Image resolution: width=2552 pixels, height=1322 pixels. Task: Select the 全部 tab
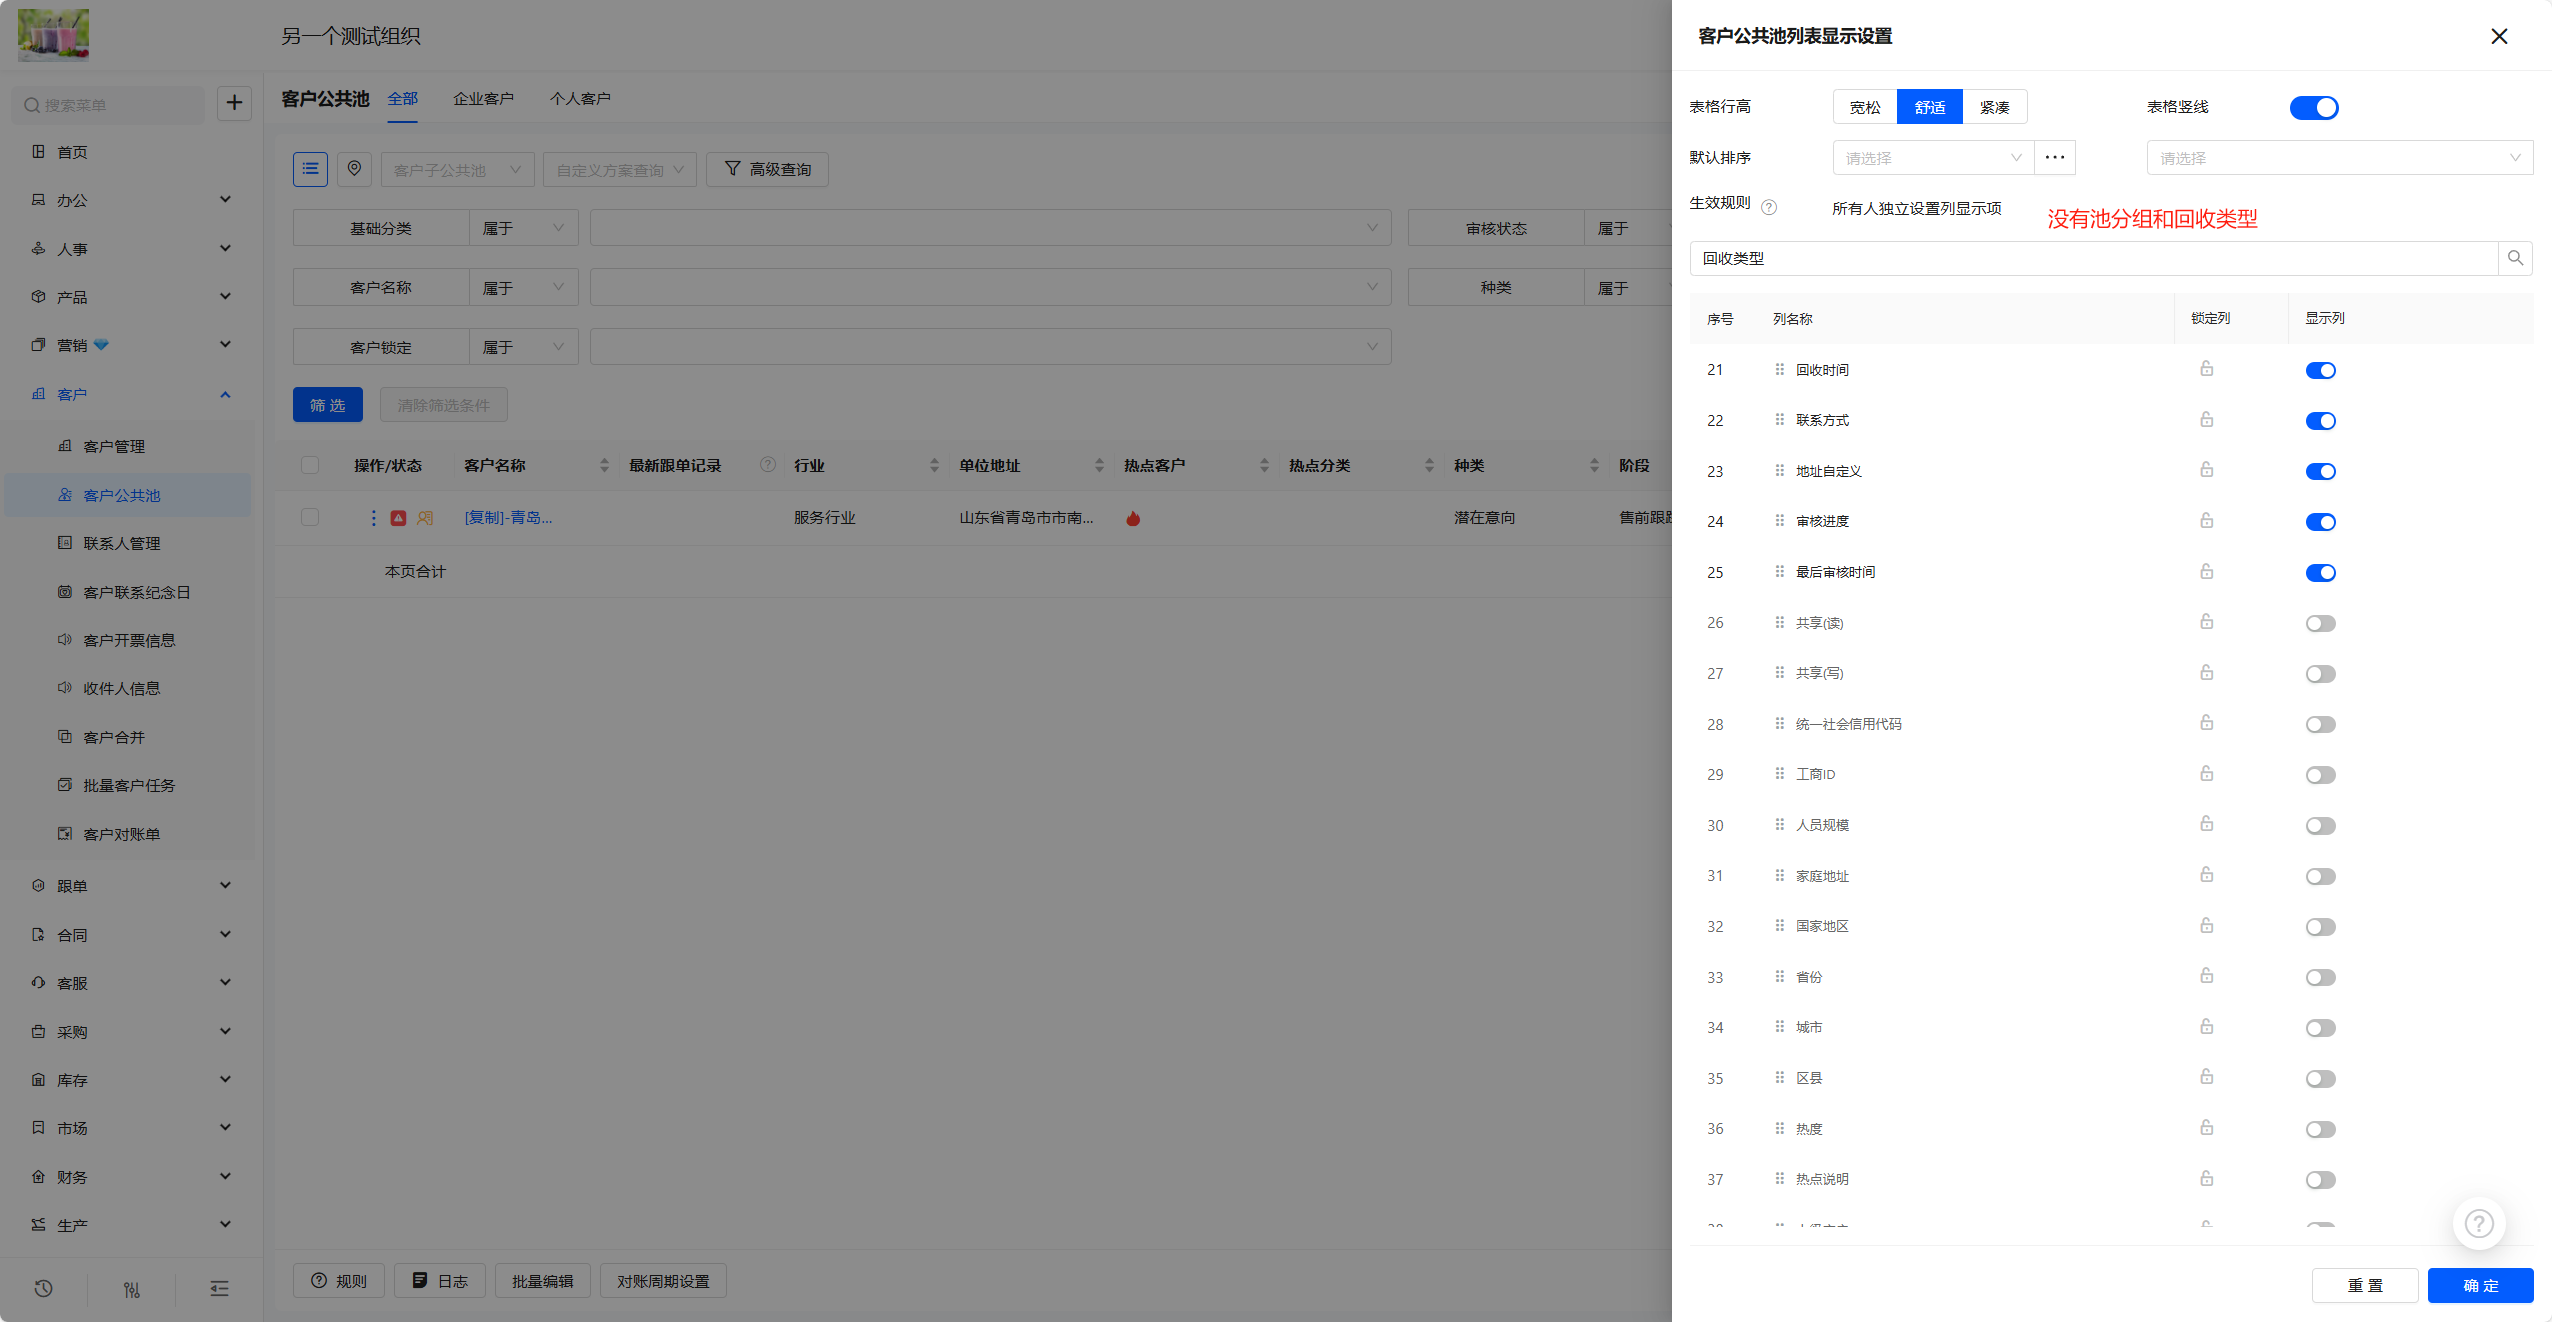(x=403, y=98)
